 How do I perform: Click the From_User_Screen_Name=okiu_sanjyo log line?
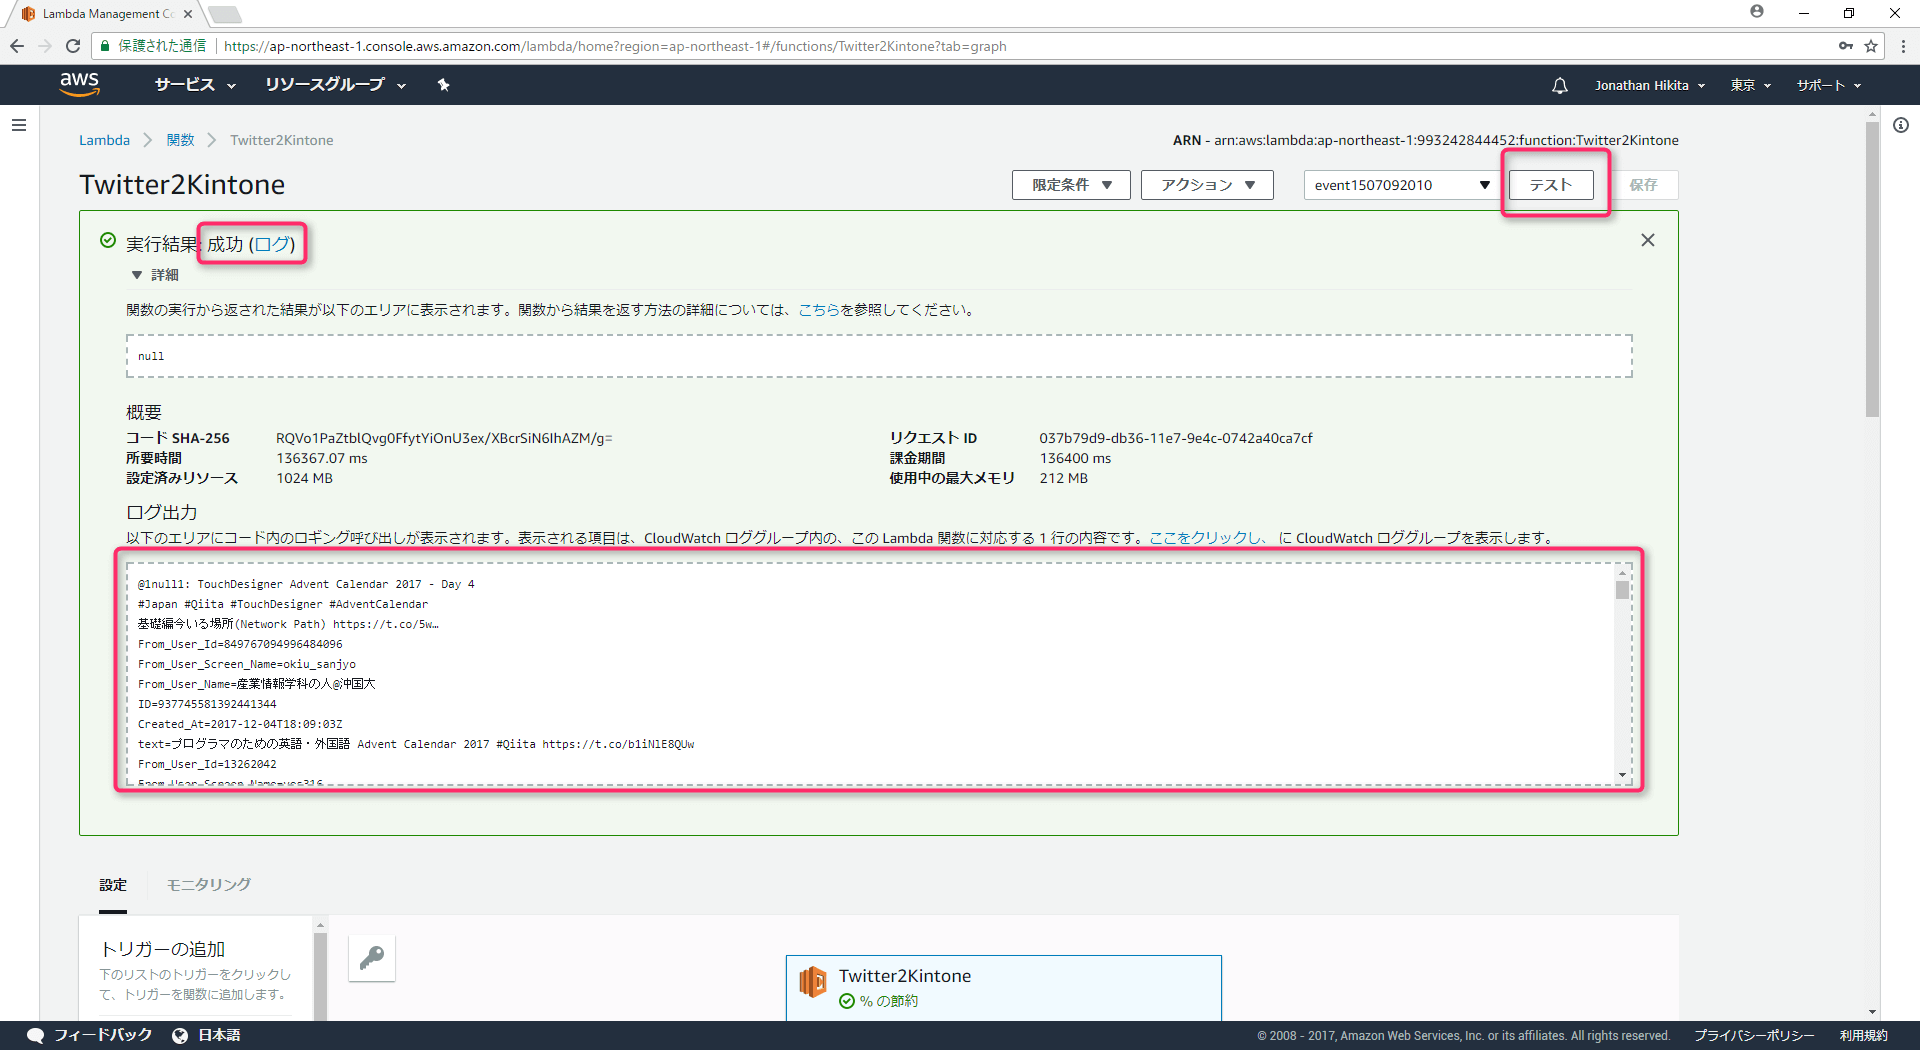[x=247, y=664]
